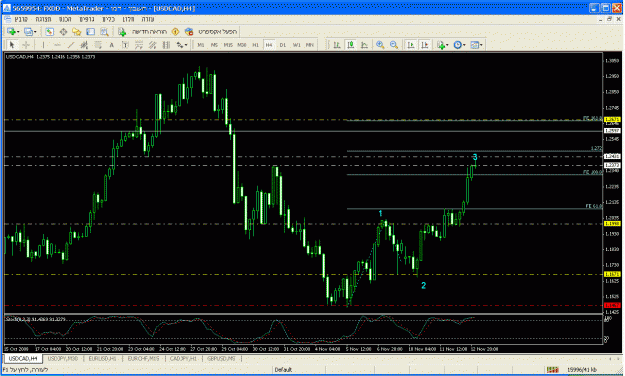Switch to the EURCHF,M15 chart tab

tap(143, 358)
